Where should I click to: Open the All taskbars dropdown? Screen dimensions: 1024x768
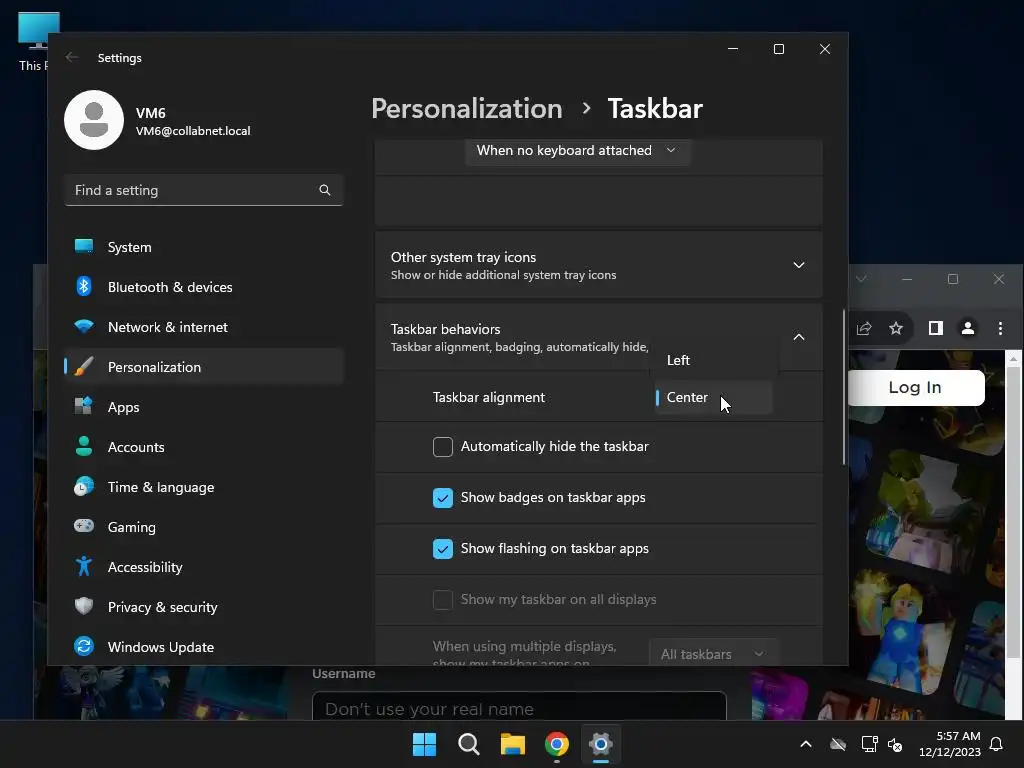click(713, 653)
